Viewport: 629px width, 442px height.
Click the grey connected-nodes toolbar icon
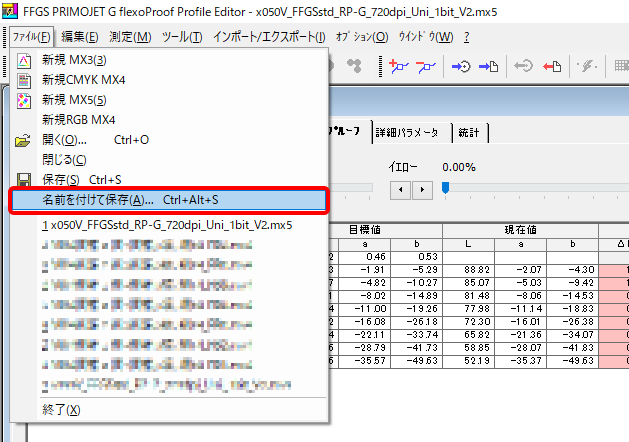coord(354,65)
